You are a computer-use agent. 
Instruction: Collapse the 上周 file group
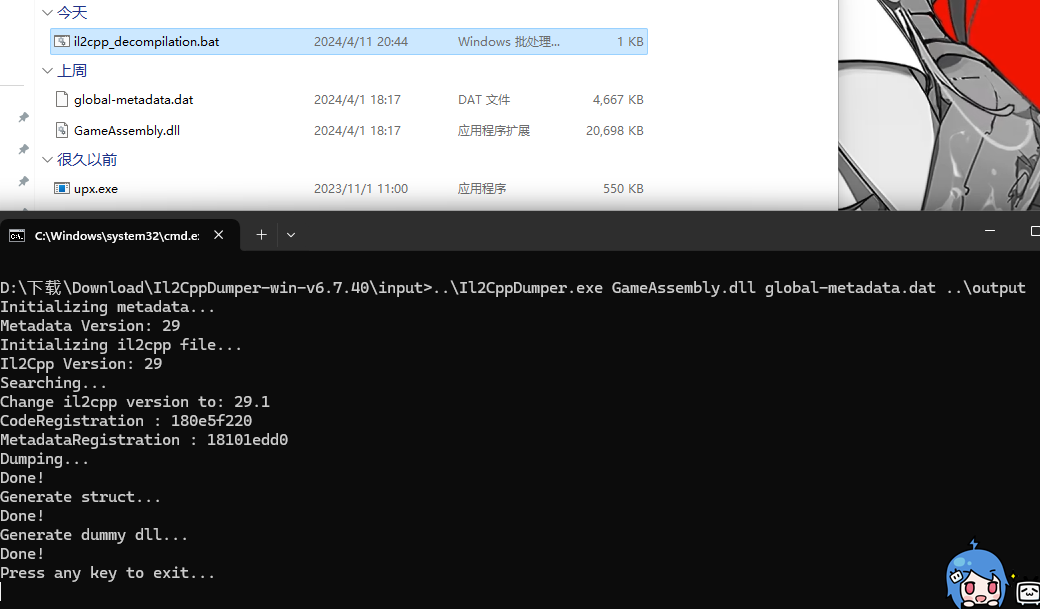pos(47,70)
